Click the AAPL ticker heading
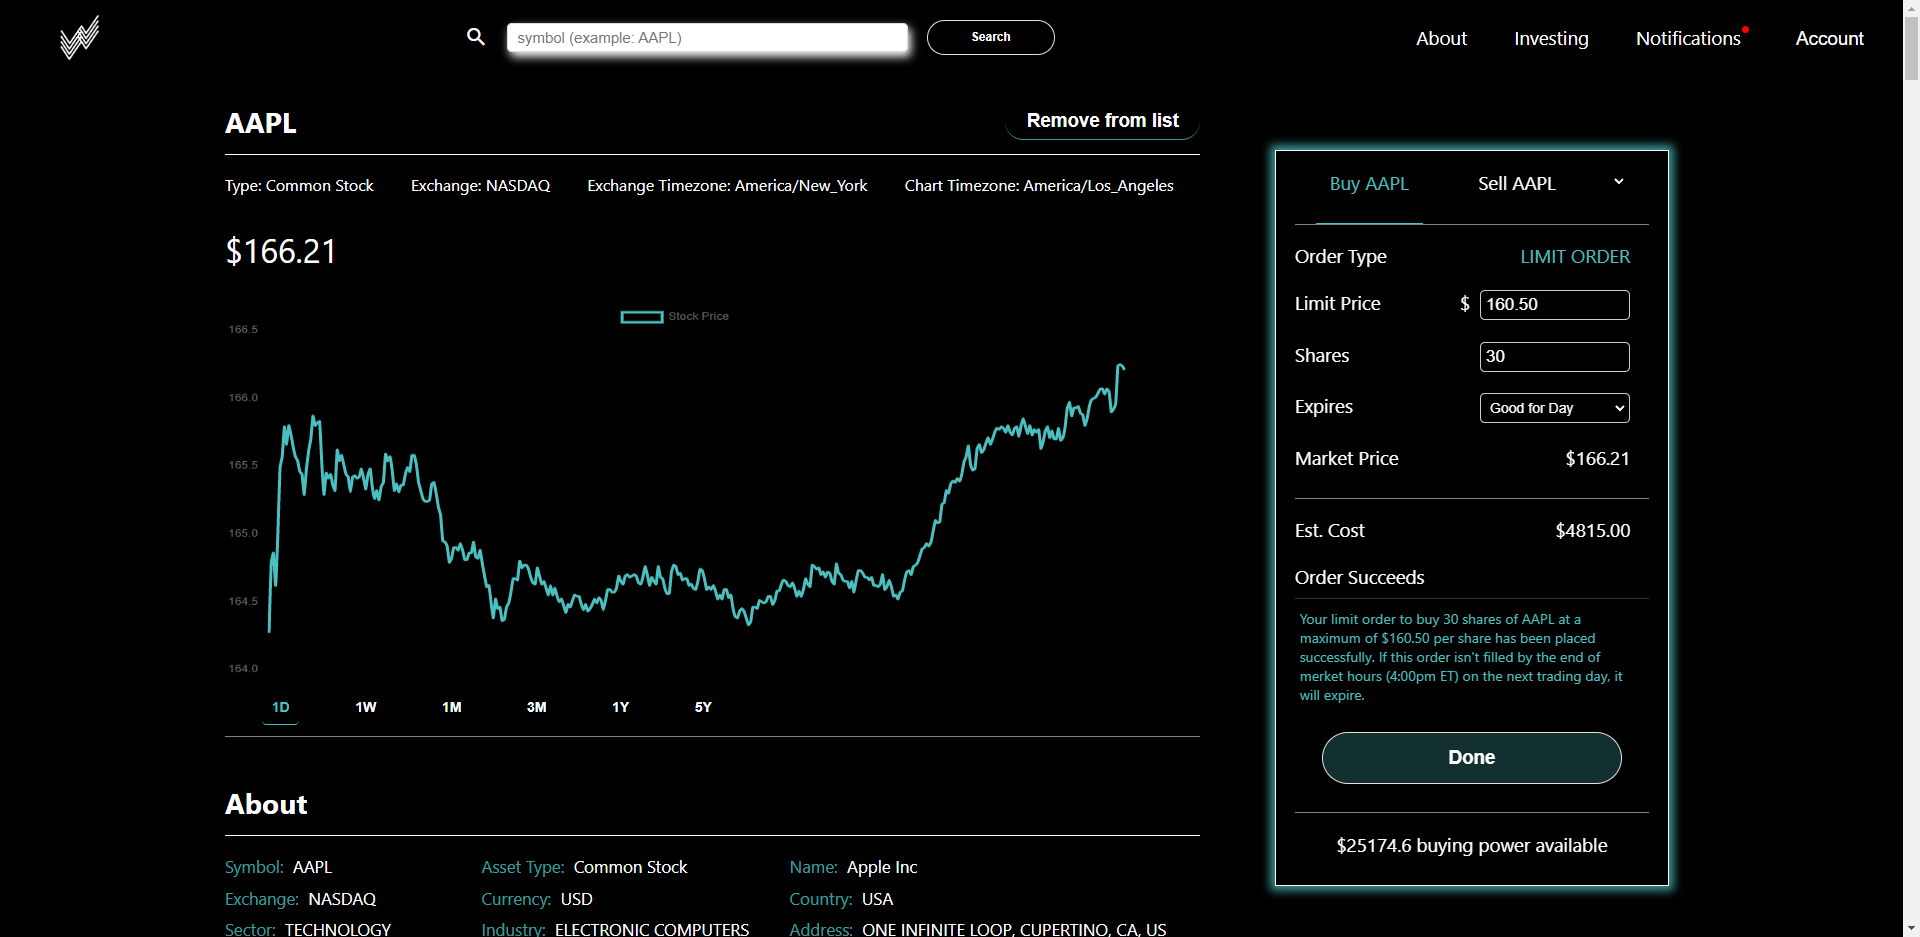 coord(261,124)
